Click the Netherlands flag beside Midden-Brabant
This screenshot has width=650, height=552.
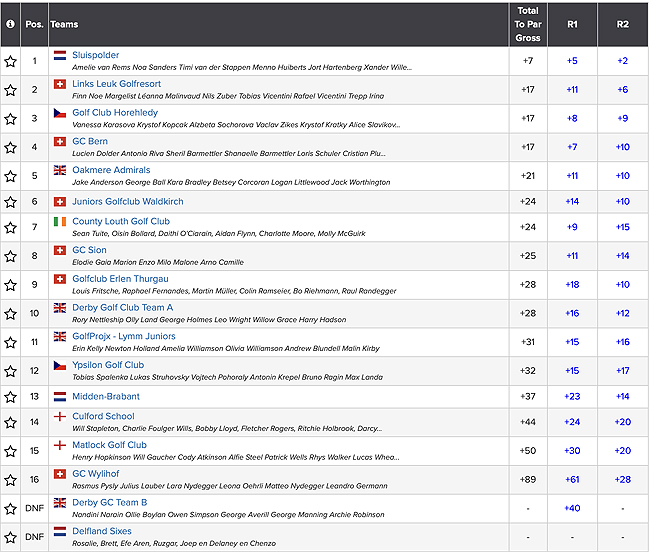click(60, 397)
